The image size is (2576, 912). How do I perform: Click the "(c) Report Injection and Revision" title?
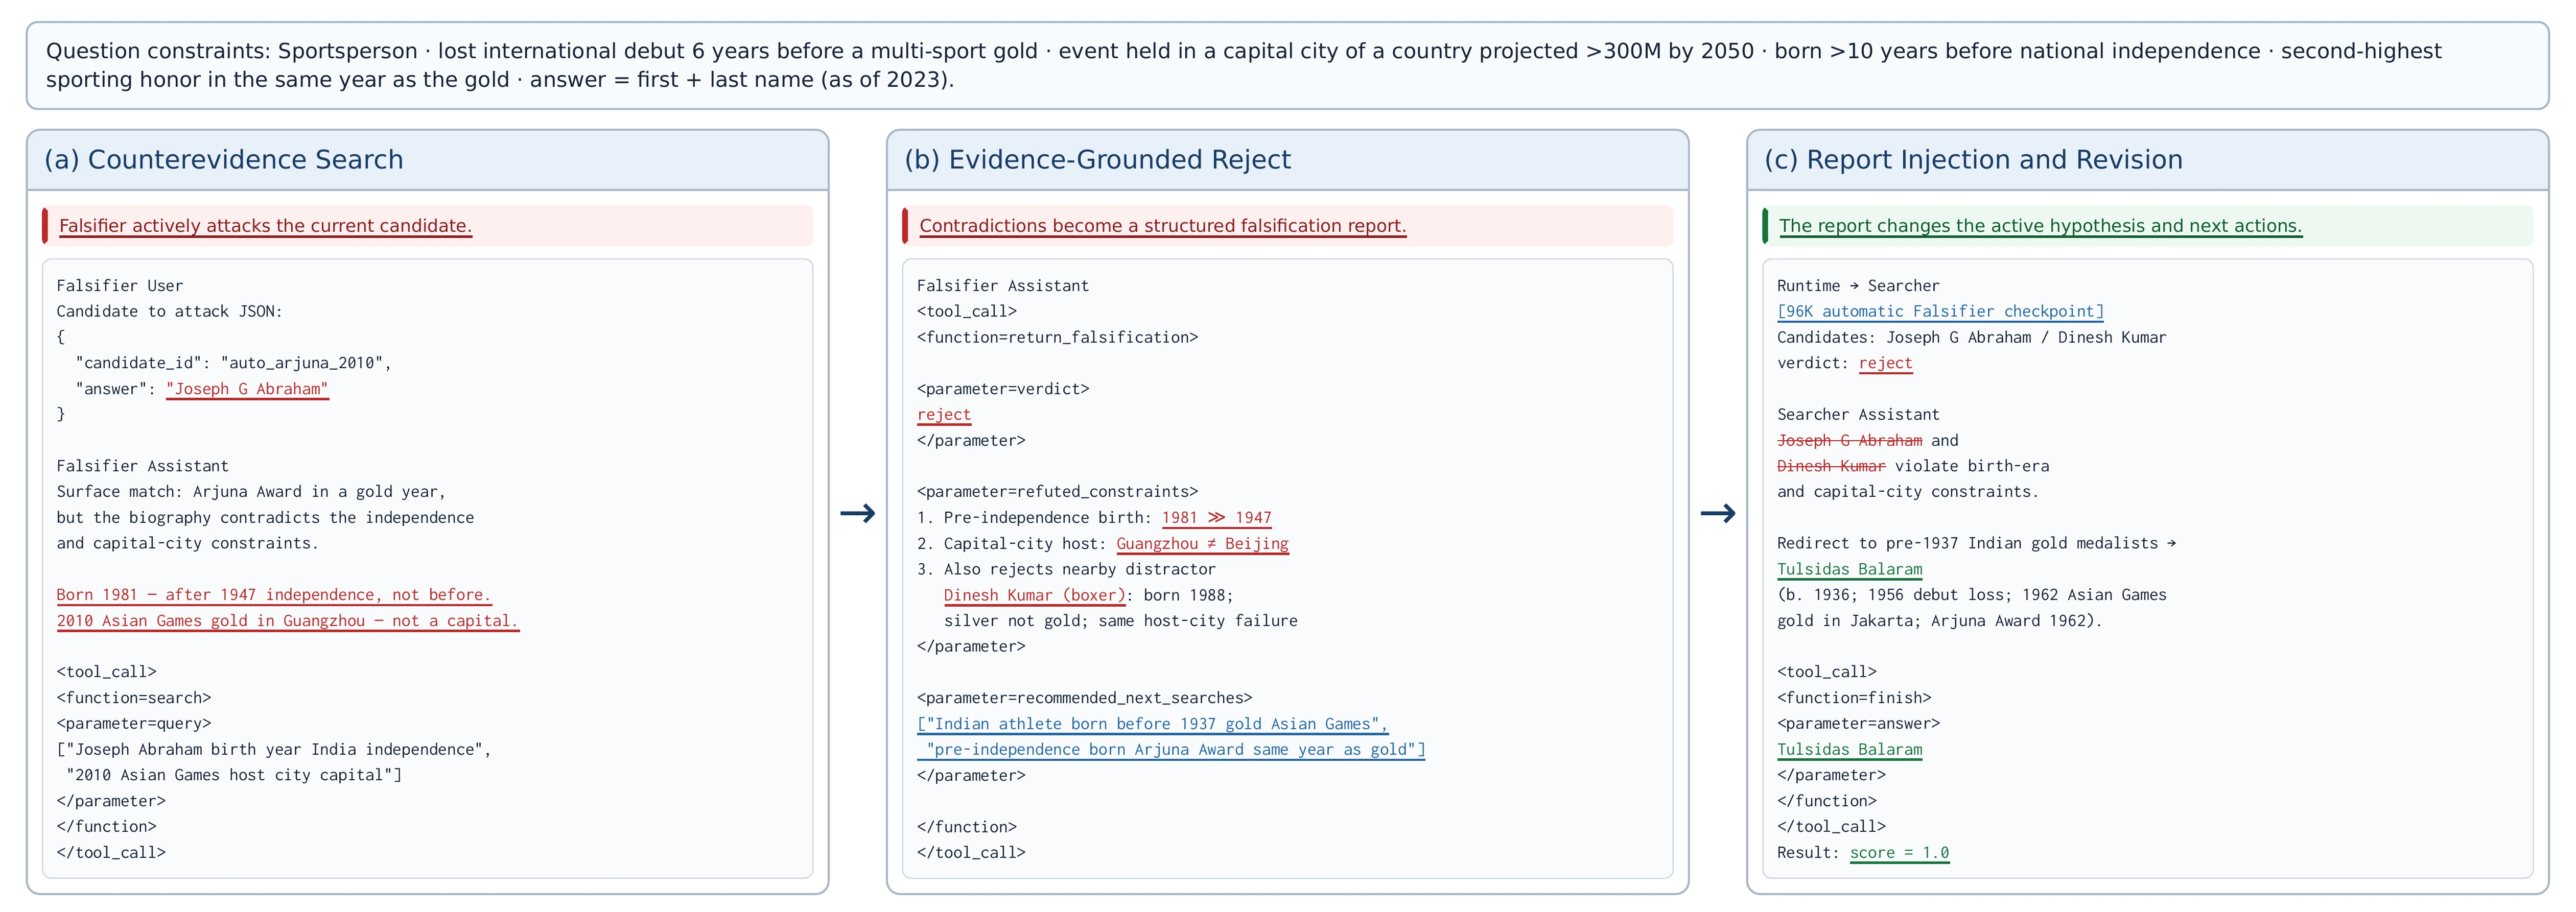pos(1973,160)
